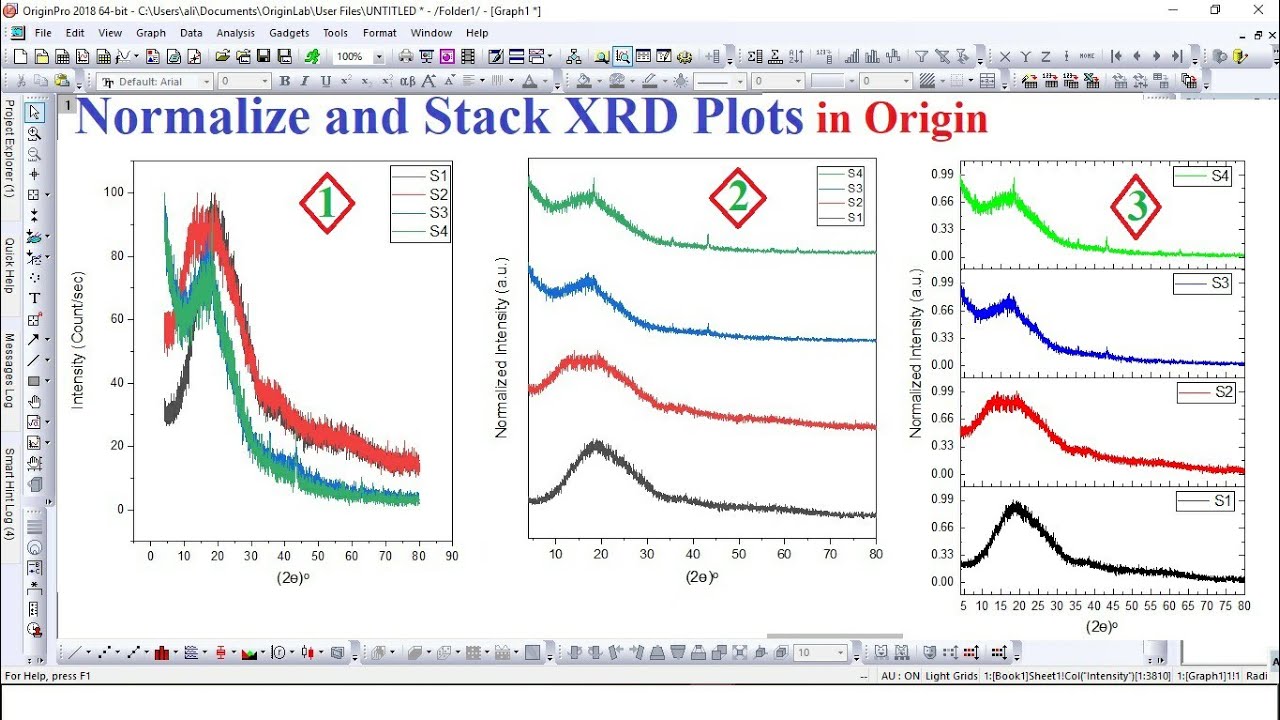
Task: Open the Graph menu
Action: tap(151, 33)
